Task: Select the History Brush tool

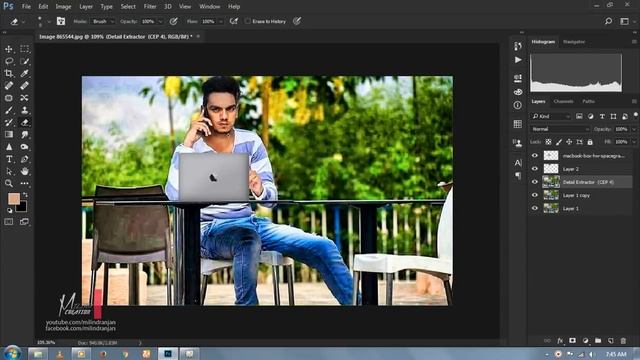Action: (9, 122)
